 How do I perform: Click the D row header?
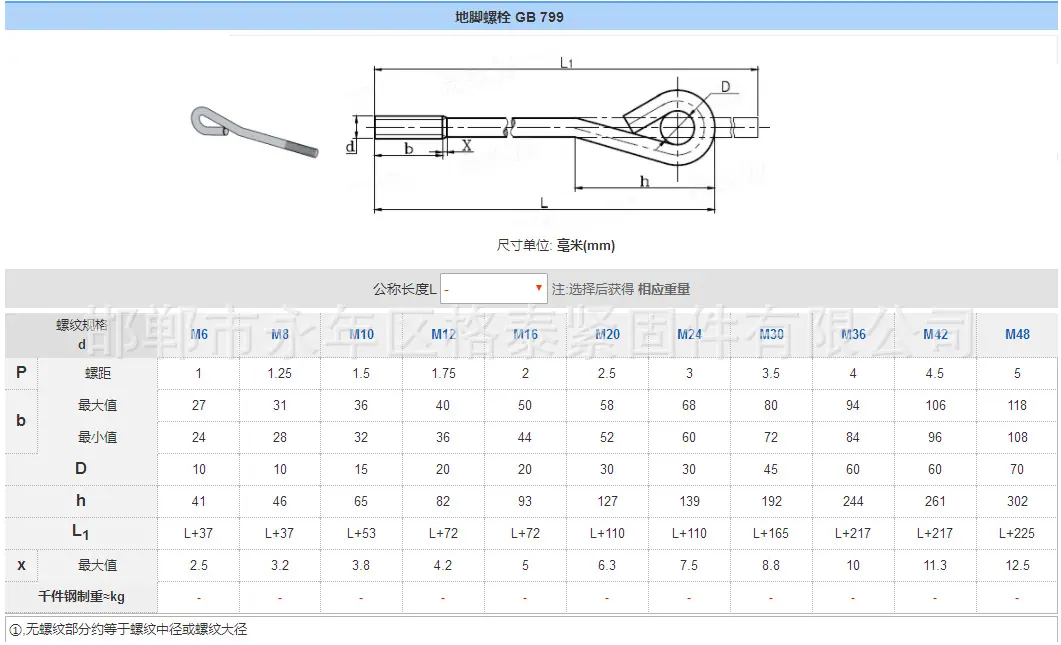pyautogui.click(x=81, y=468)
